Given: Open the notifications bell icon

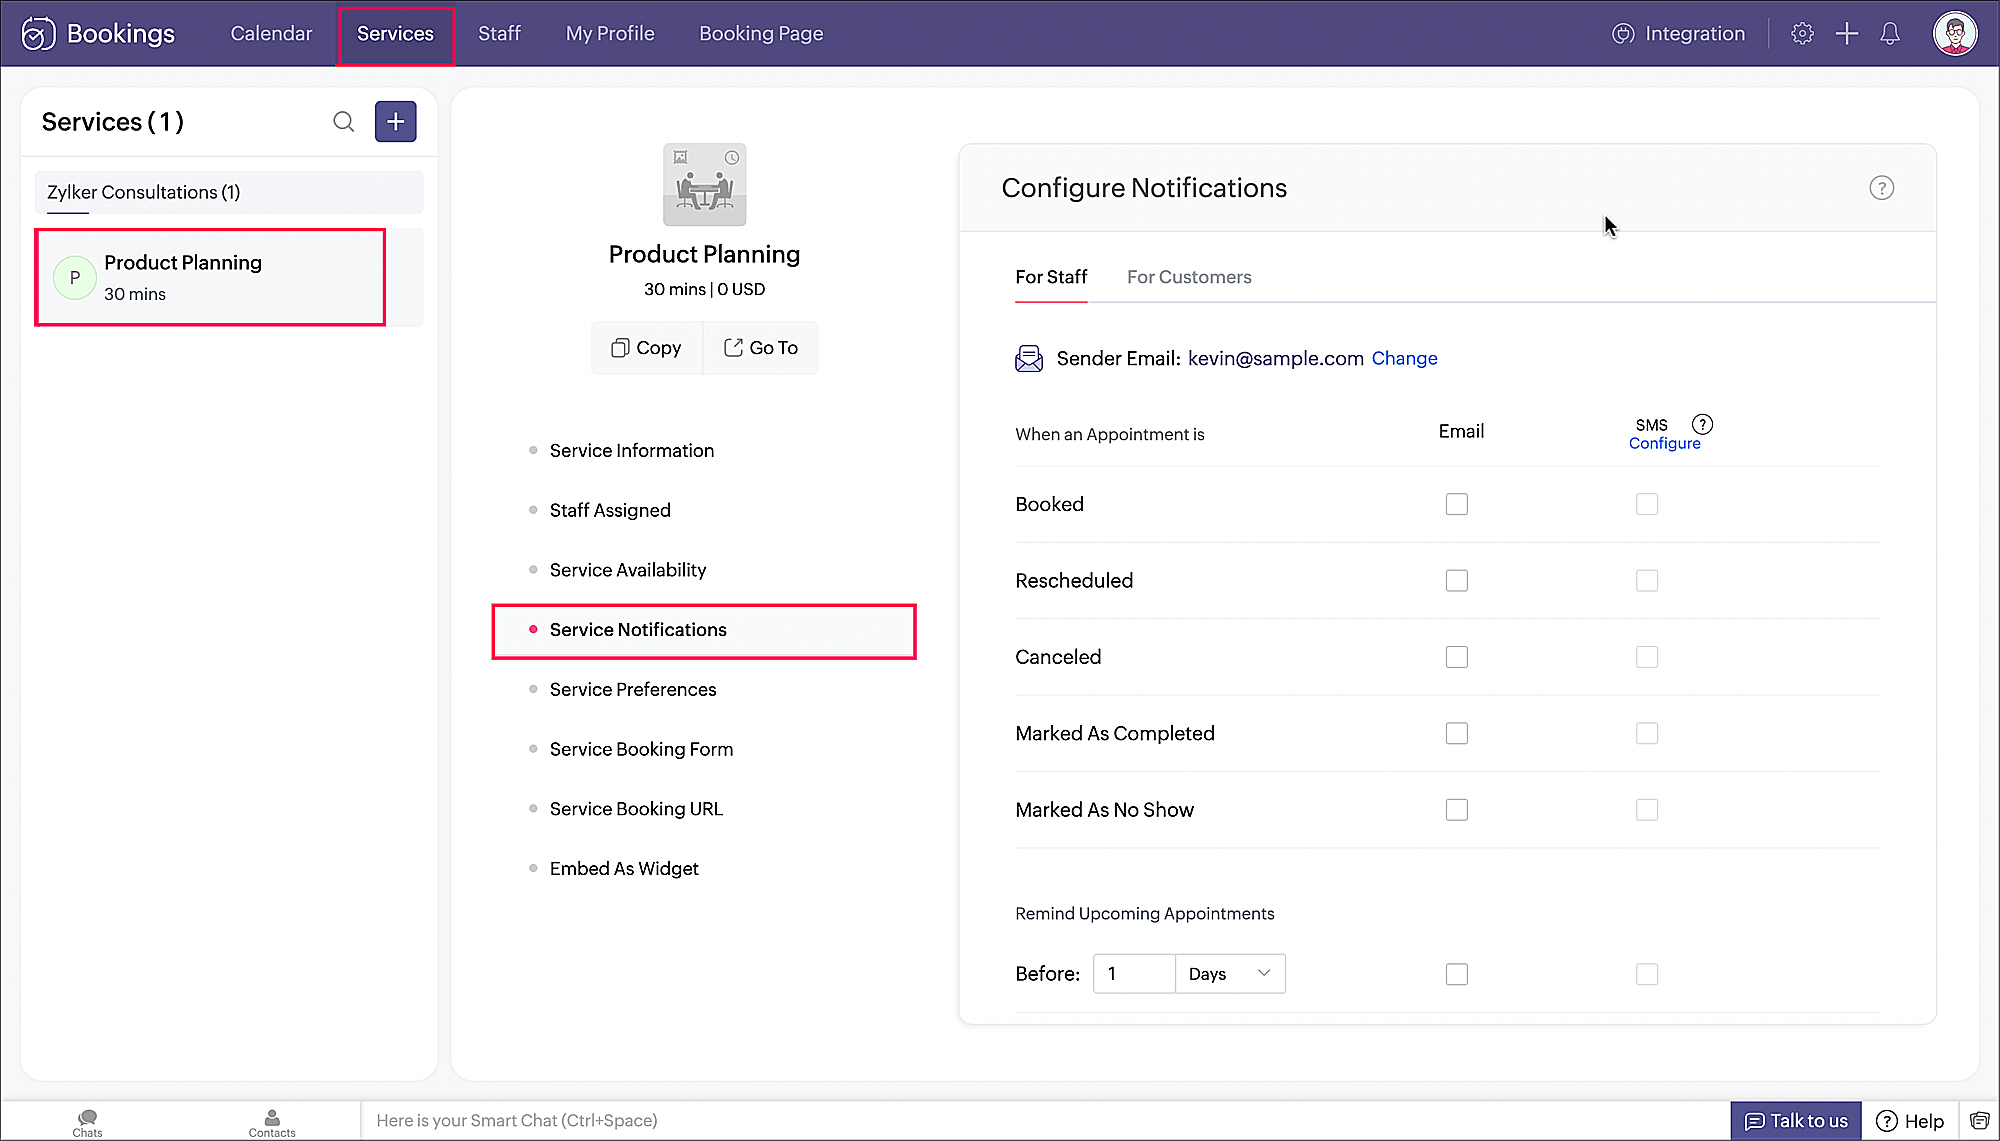Looking at the screenshot, I should pyautogui.click(x=1889, y=33).
